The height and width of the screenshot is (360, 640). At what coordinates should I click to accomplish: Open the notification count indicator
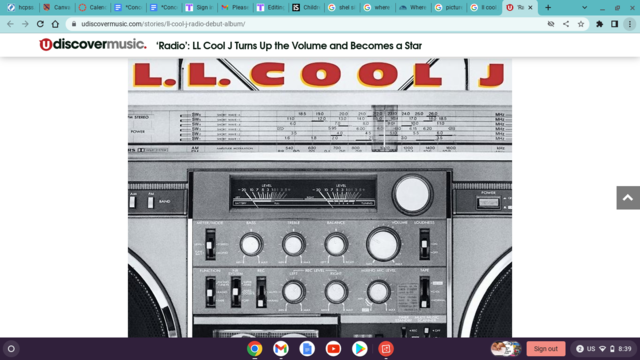[580, 349]
